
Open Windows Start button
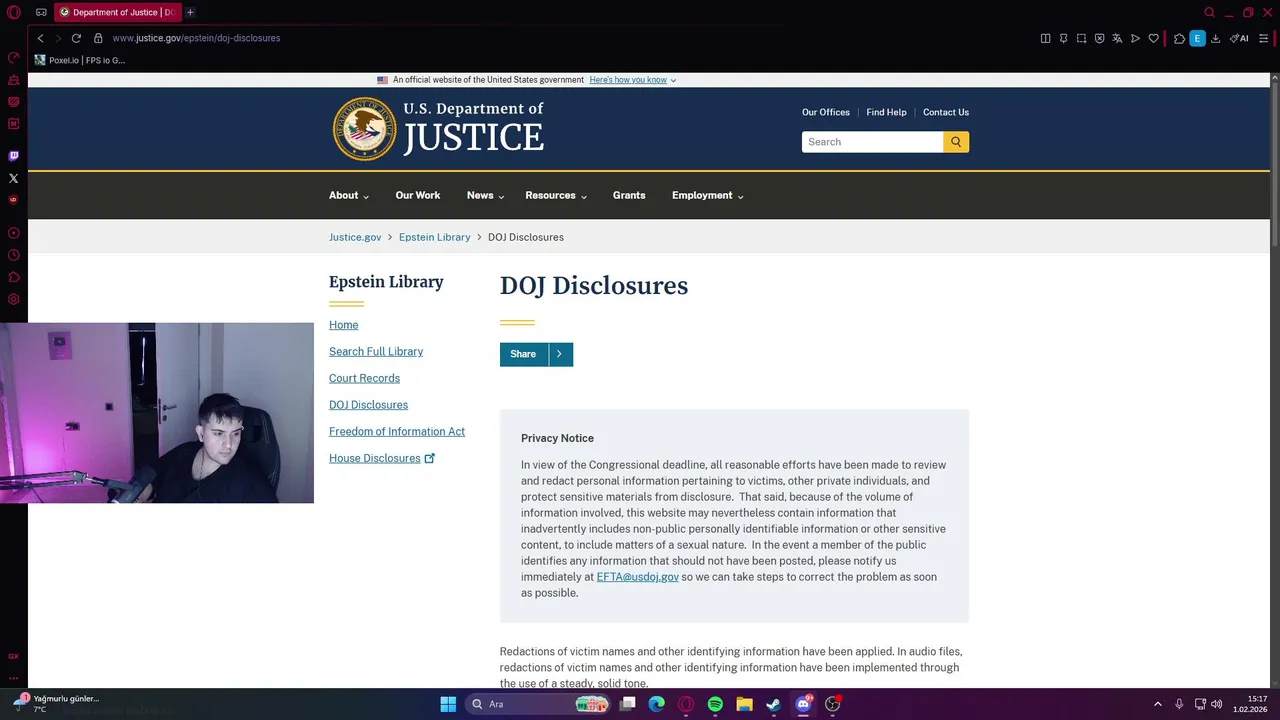(x=448, y=704)
